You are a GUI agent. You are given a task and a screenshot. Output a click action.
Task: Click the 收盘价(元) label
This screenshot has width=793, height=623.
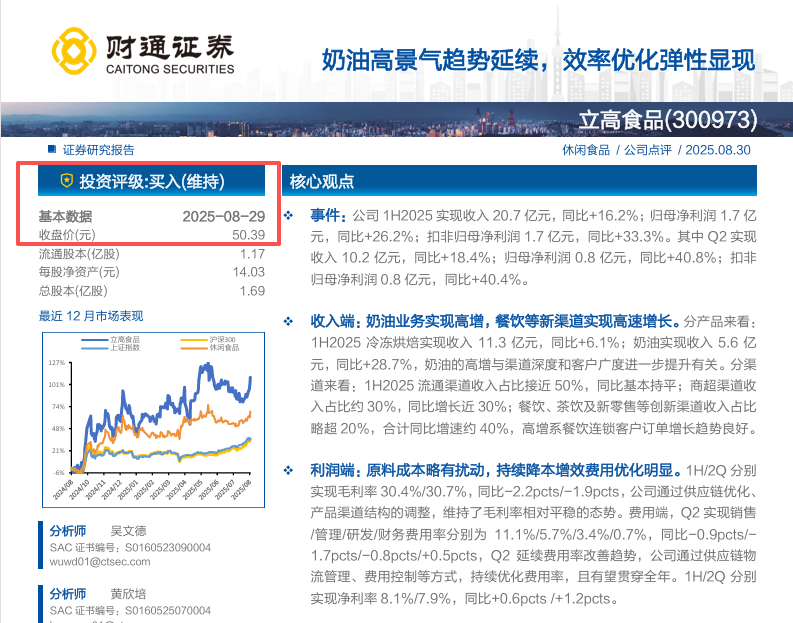pyautogui.click(x=67, y=235)
